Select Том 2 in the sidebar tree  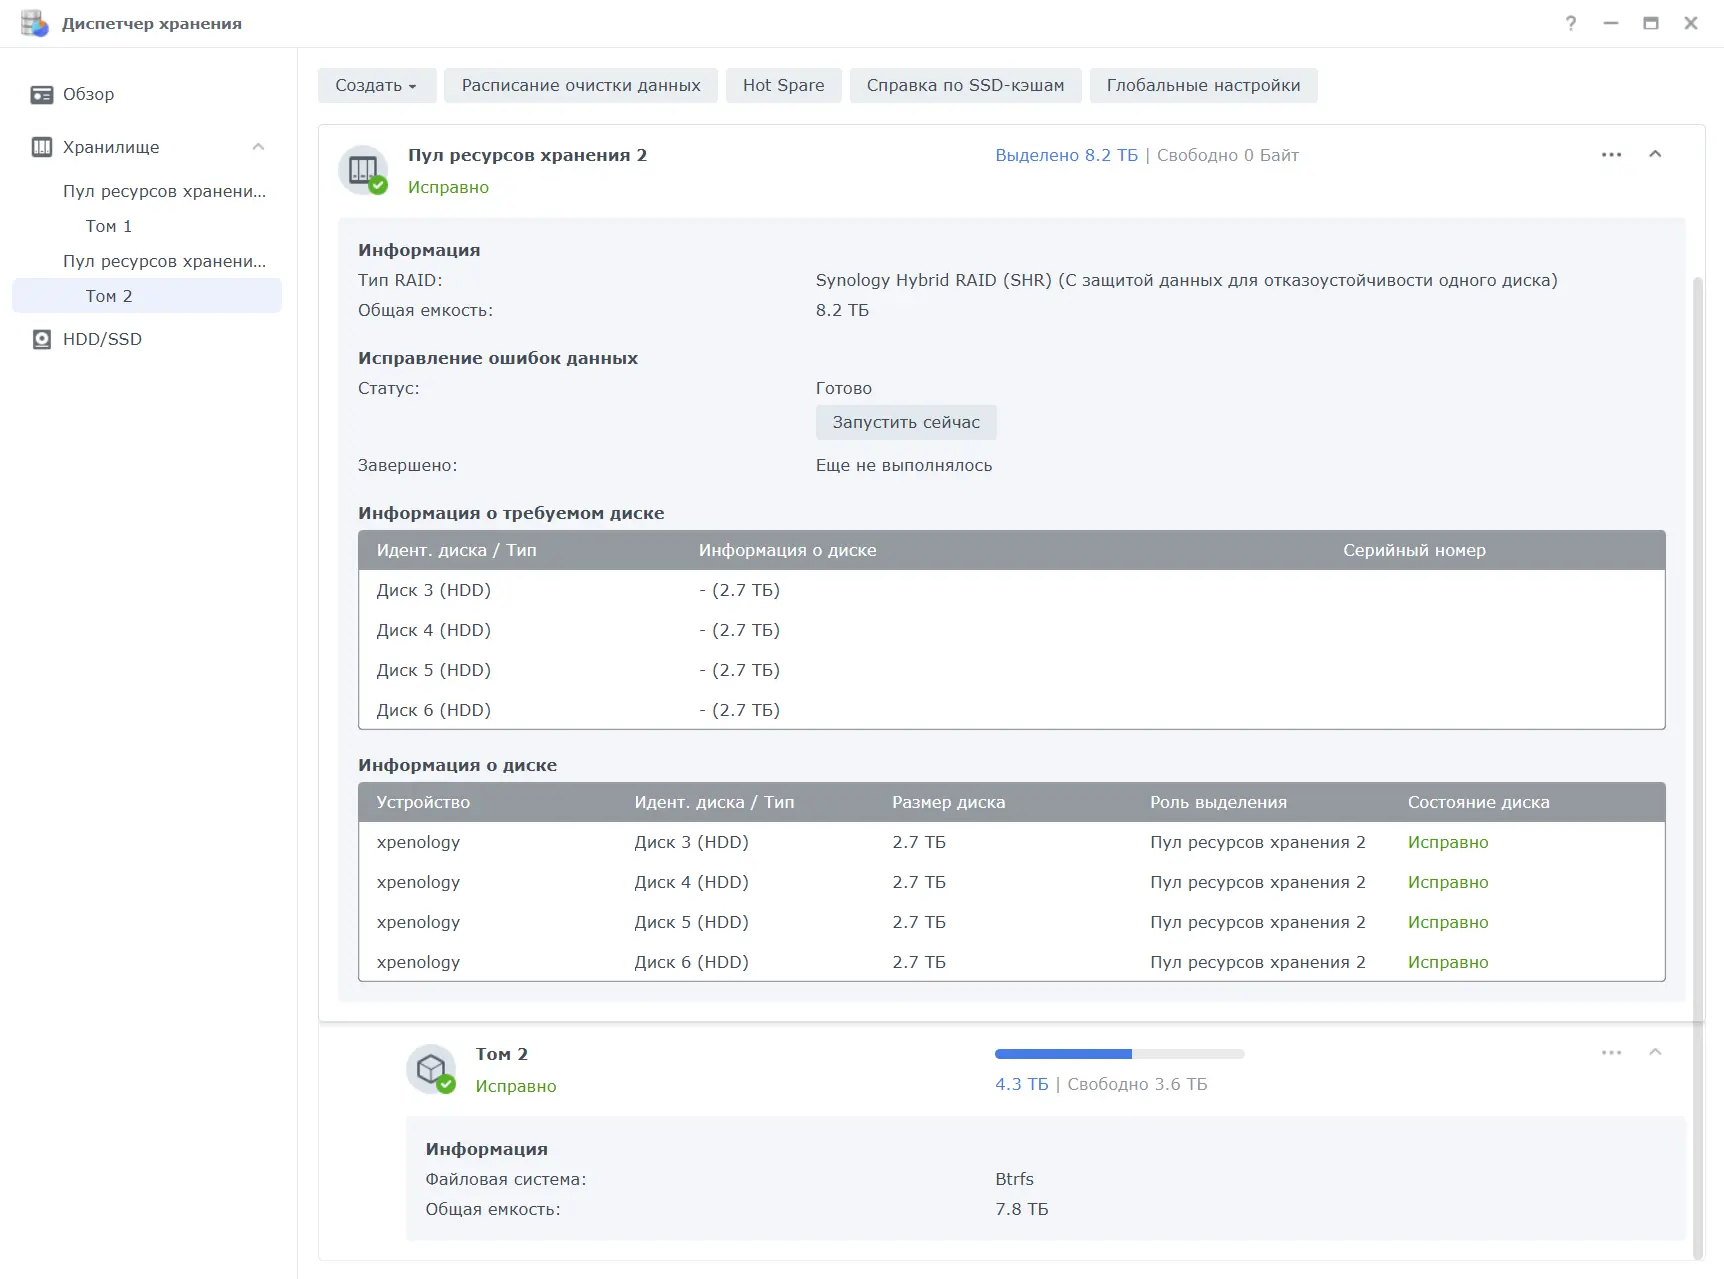[x=147, y=296]
